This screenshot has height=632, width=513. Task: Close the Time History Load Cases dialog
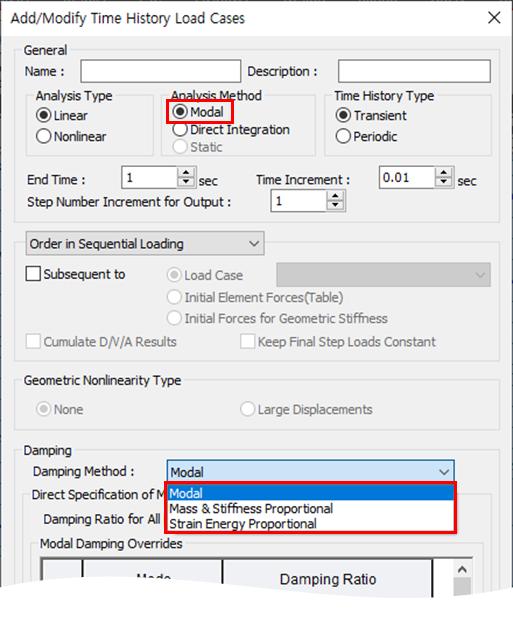click(494, 18)
